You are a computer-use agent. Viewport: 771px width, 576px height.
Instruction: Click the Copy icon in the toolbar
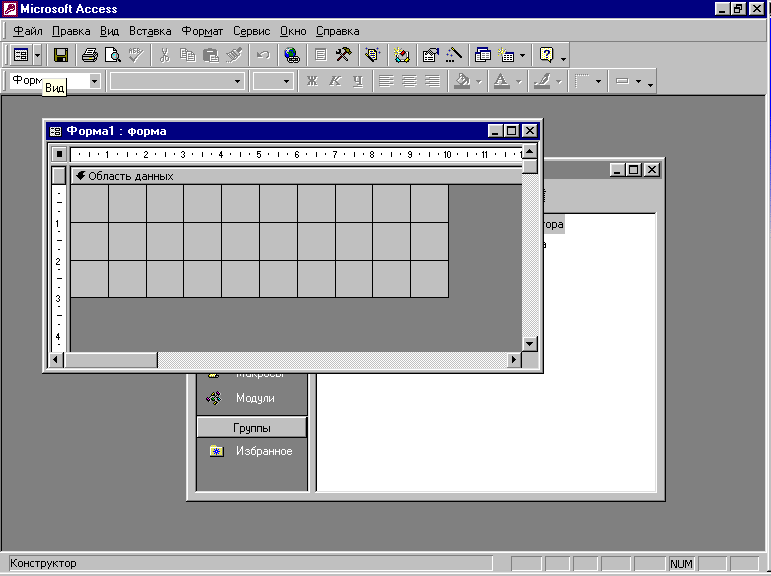(x=188, y=55)
